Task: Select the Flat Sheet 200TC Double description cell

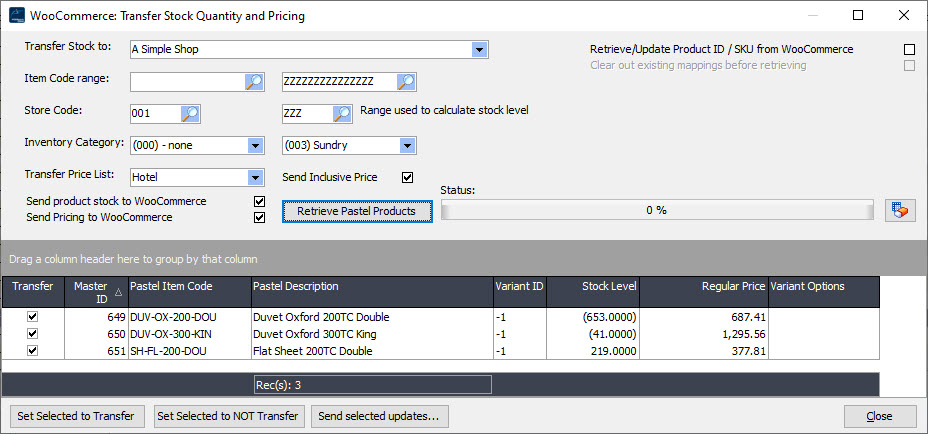Action: (x=372, y=351)
